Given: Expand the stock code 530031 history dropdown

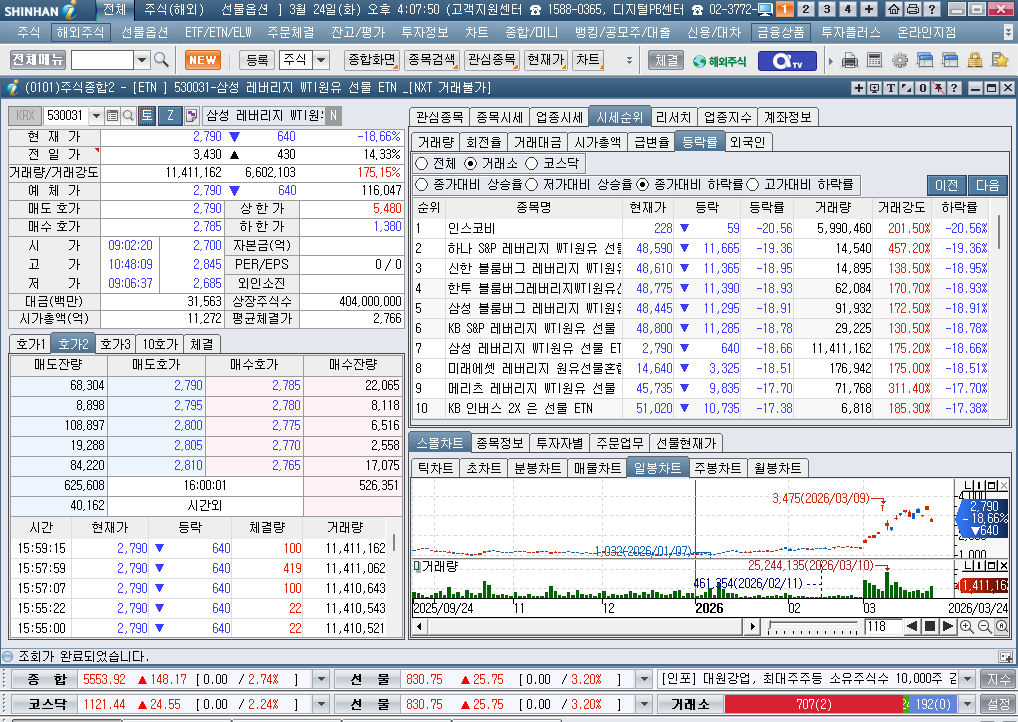Looking at the screenshot, I should (x=96, y=116).
